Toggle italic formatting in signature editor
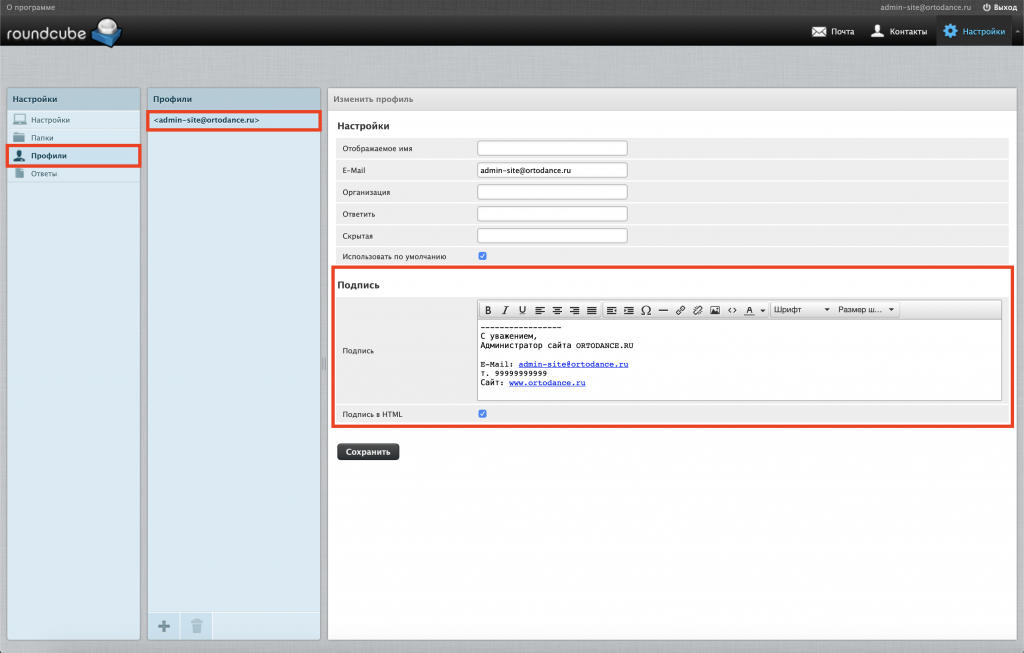The width and height of the screenshot is (1024, 653). [x=505, y=310]
